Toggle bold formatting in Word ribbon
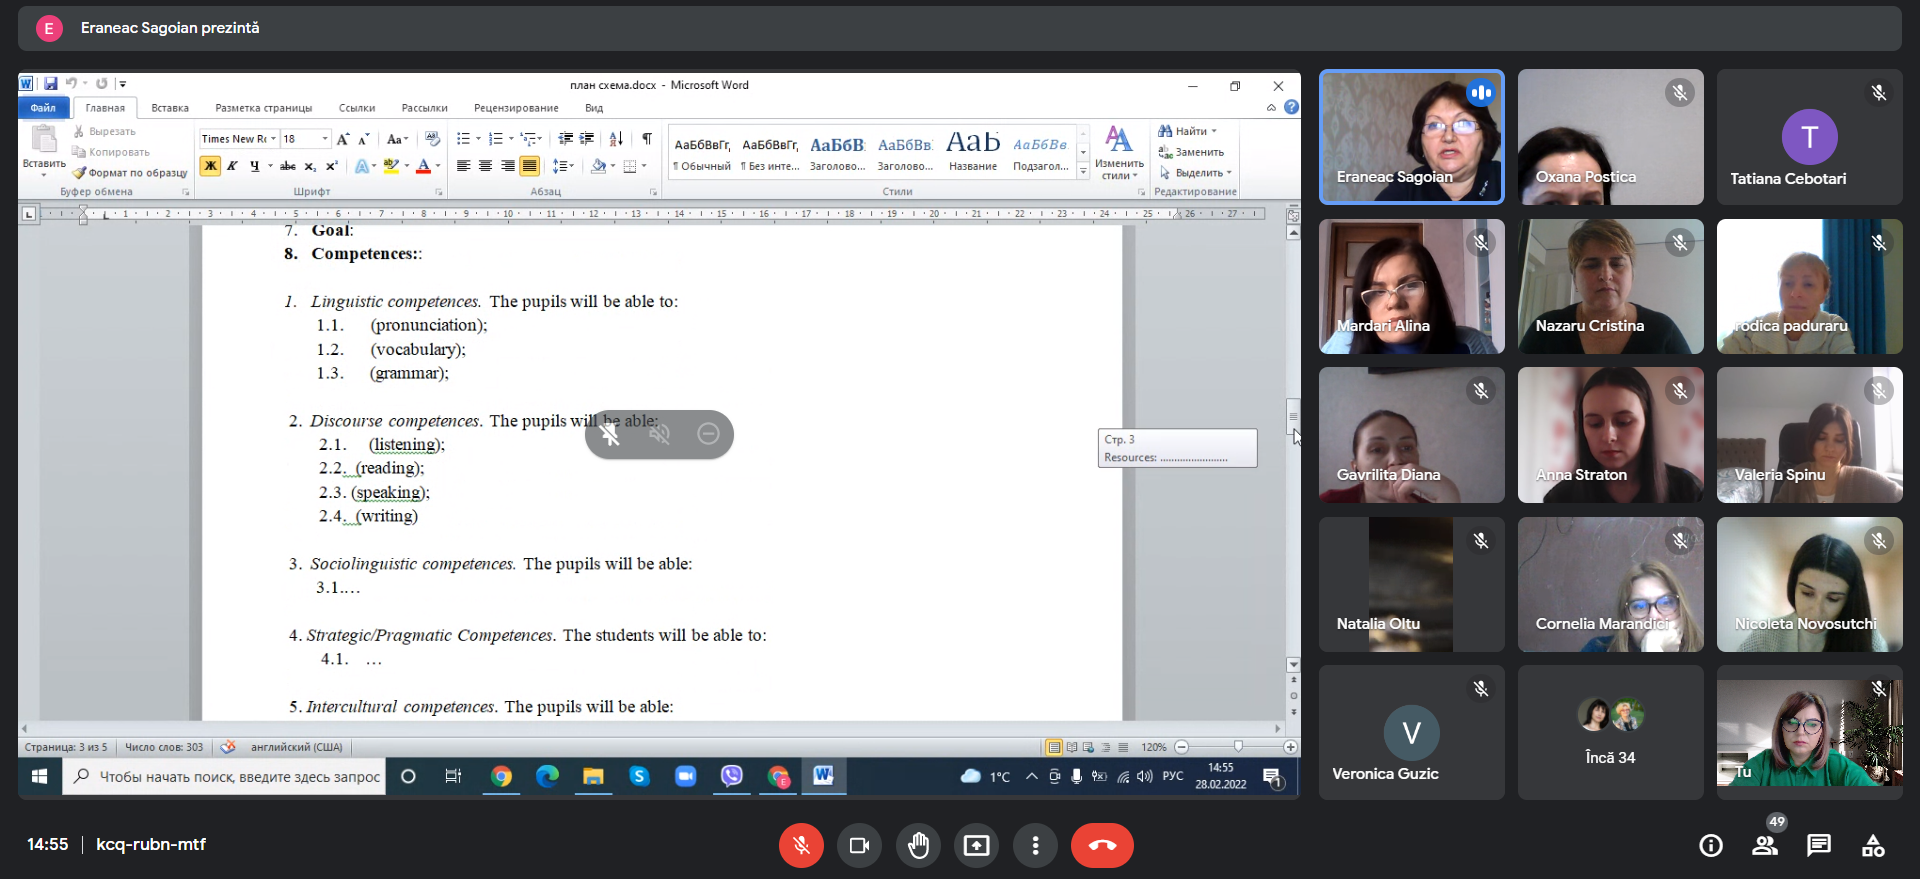The height and width of the screenshot is (879, 1920). [210, 166]
